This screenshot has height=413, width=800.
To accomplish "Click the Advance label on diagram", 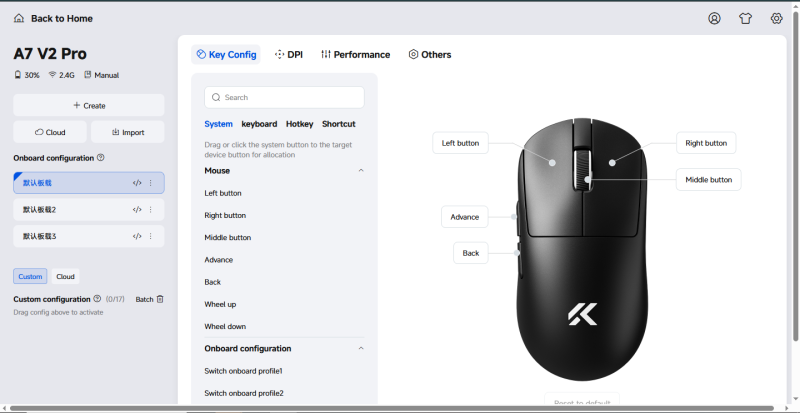I will [465, 217].
